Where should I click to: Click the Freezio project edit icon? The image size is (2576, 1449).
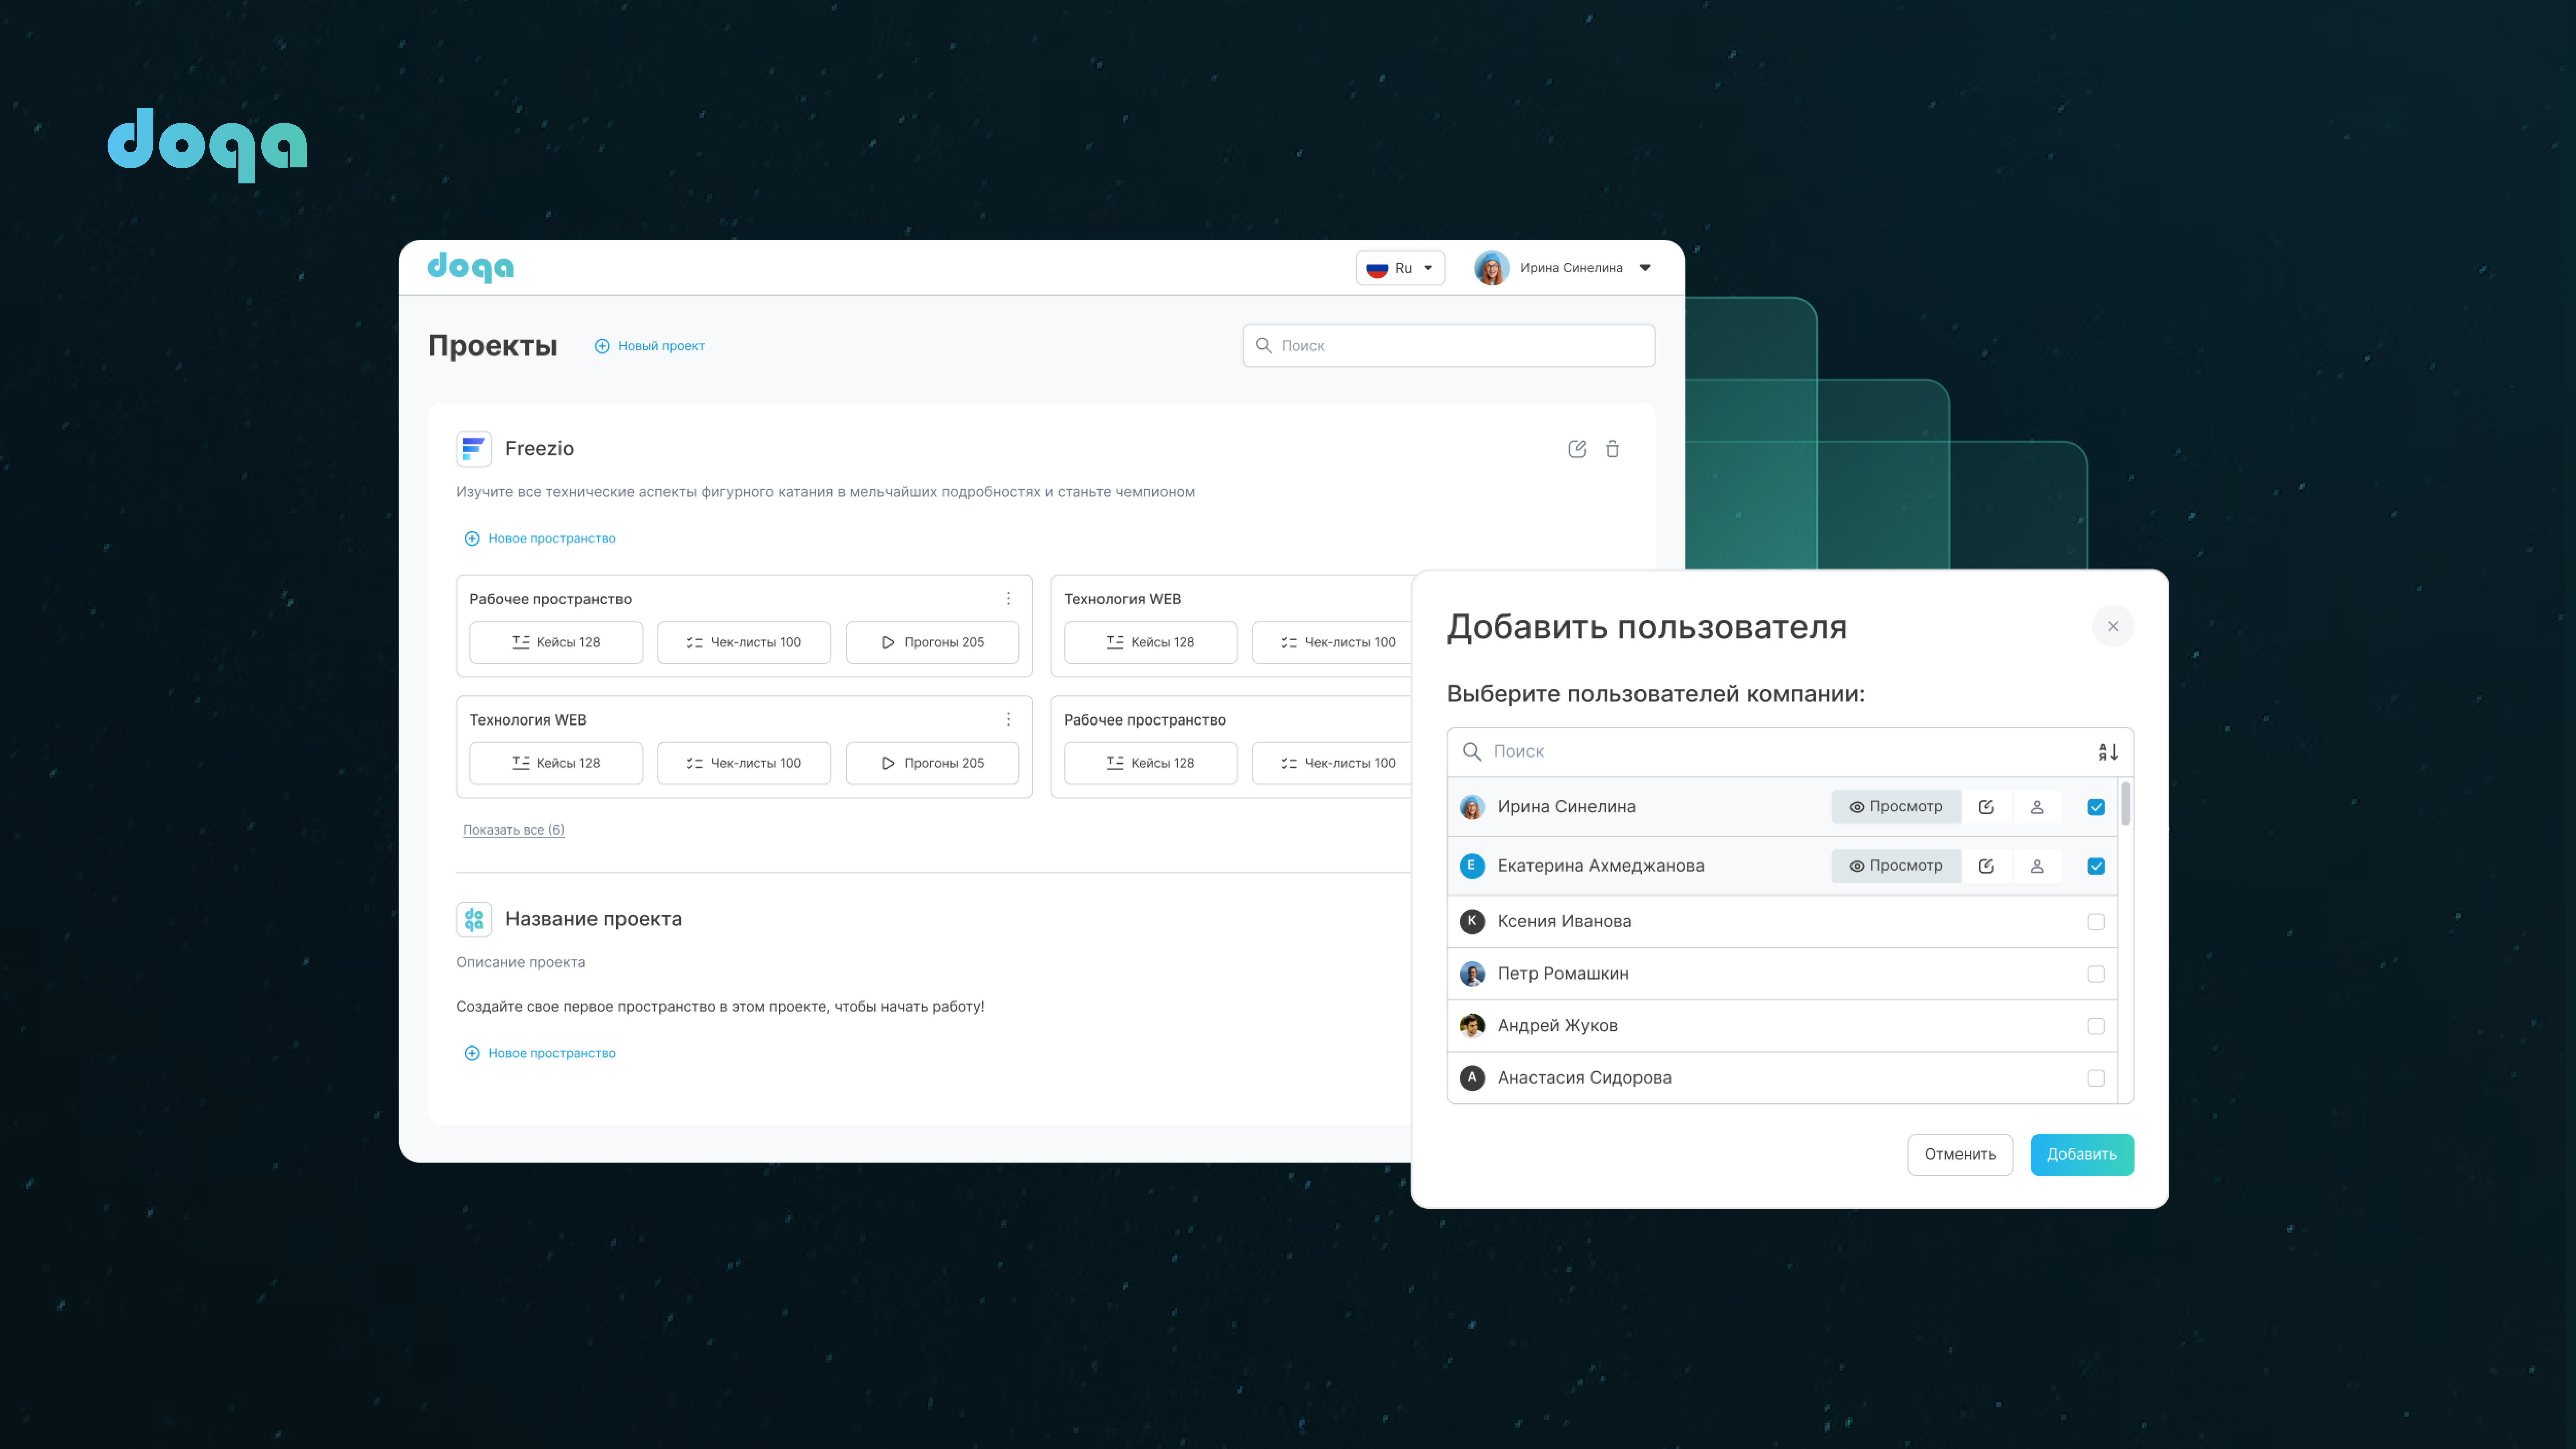coord(1577,449)
